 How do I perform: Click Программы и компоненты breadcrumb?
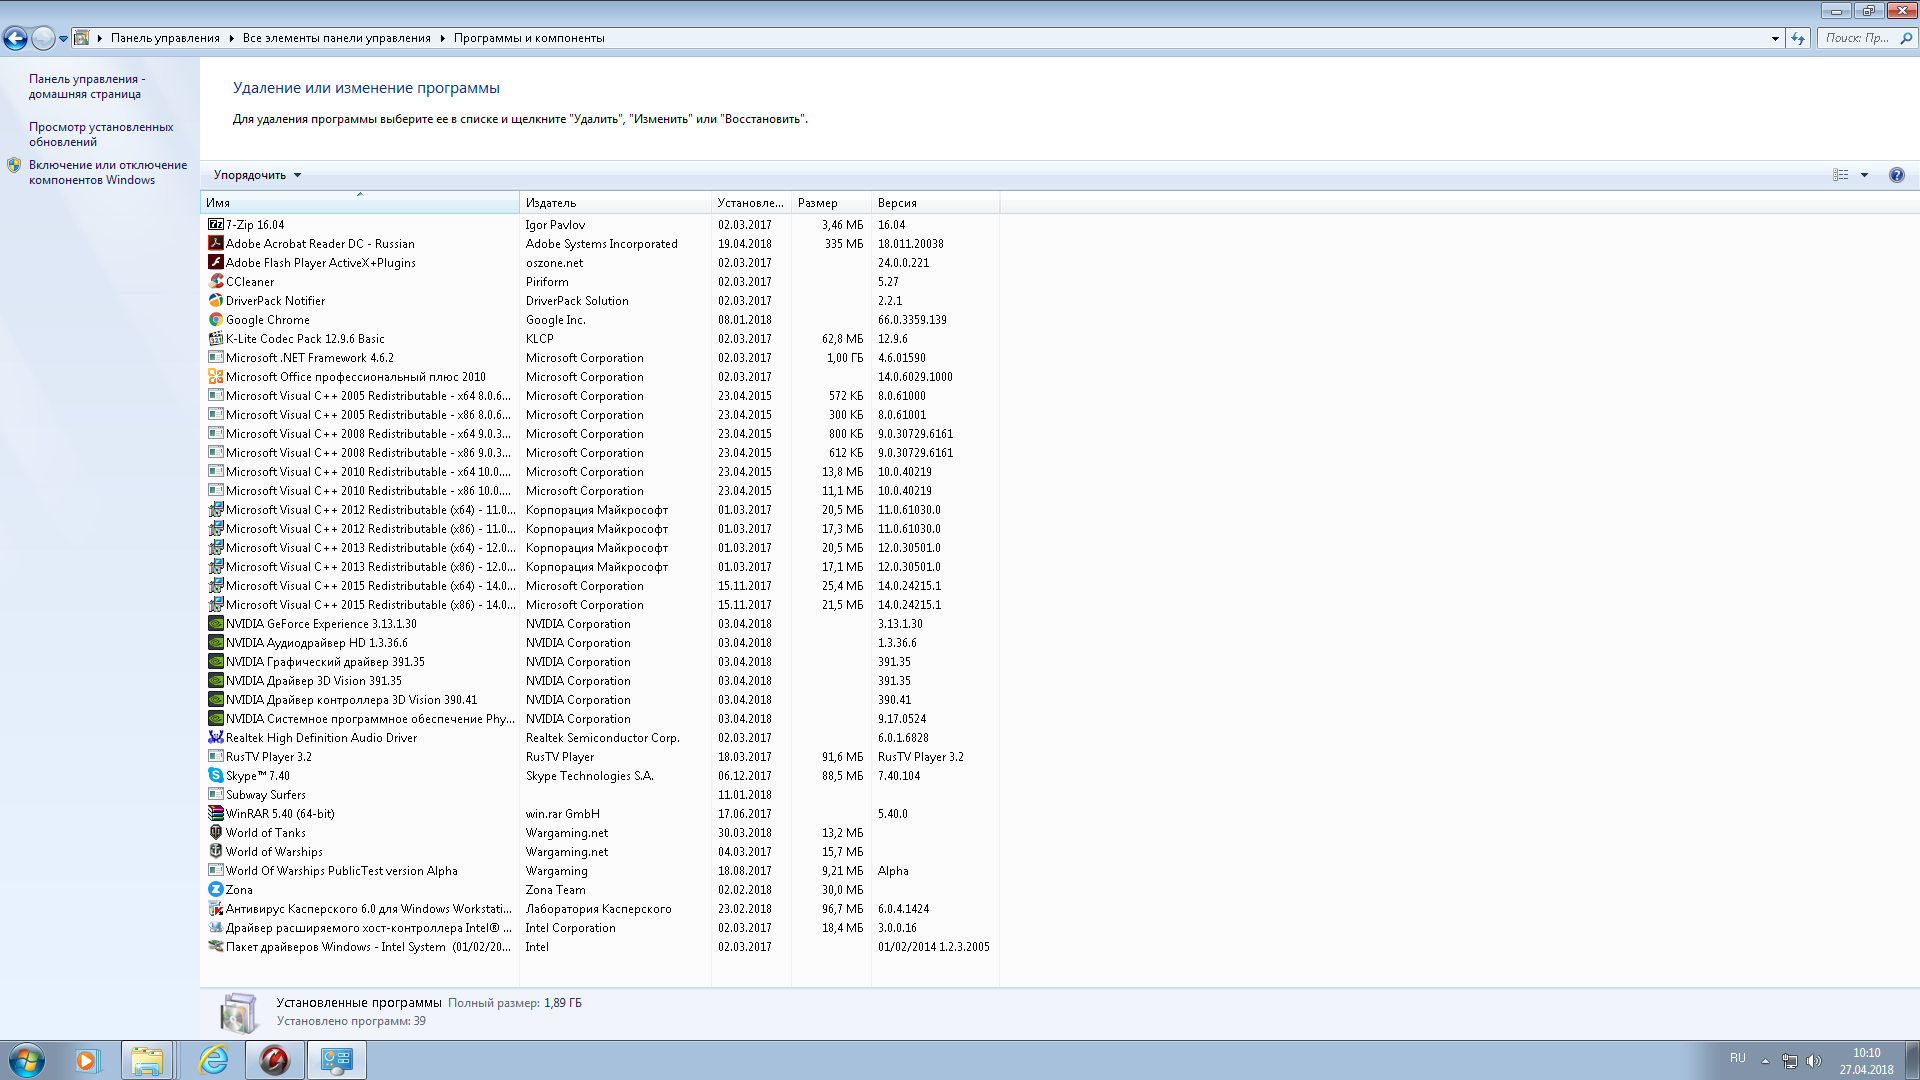(x=529, y=38)
